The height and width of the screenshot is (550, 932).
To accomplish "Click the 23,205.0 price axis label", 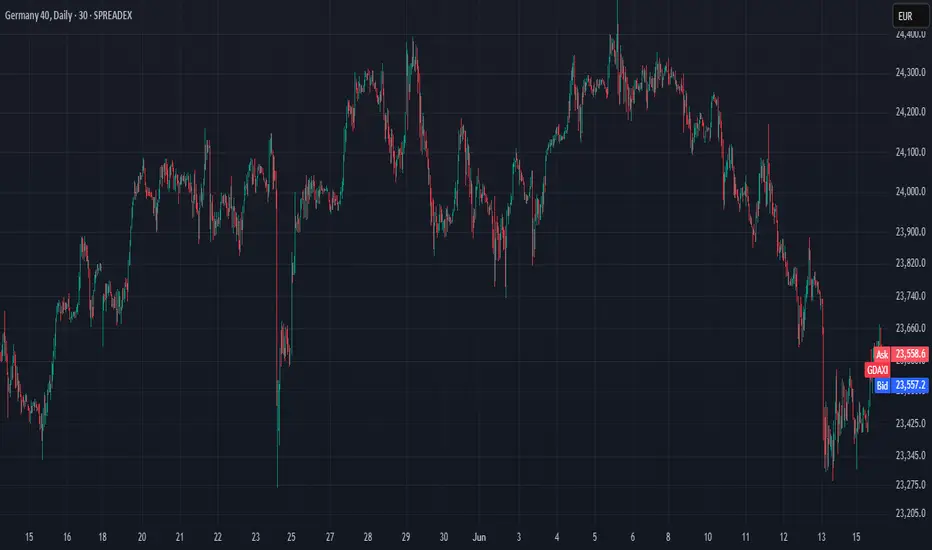I will click(x=911, y=513).
